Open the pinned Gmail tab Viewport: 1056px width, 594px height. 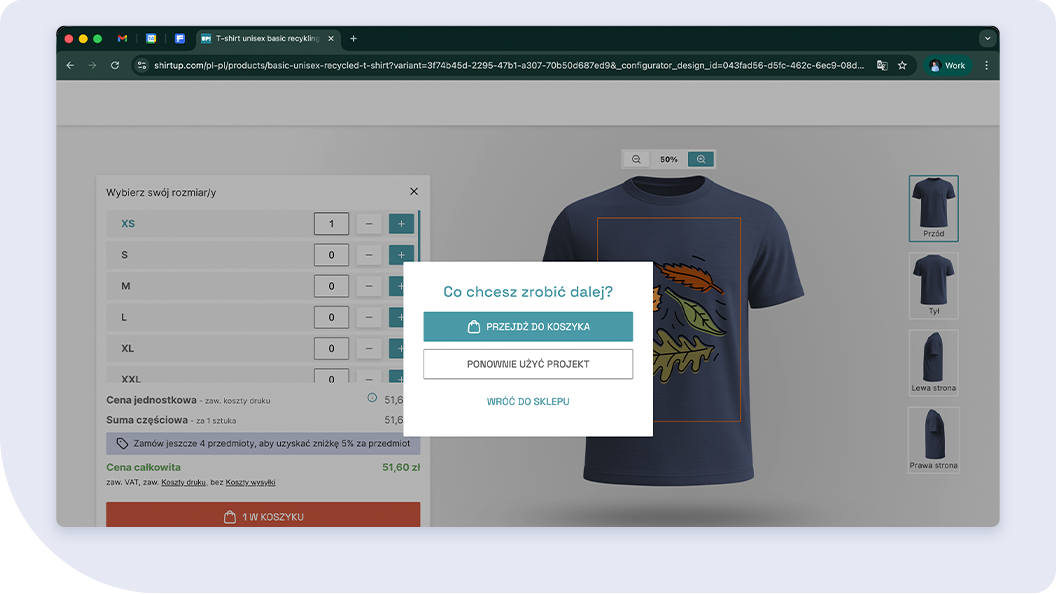tap(123, 38)
